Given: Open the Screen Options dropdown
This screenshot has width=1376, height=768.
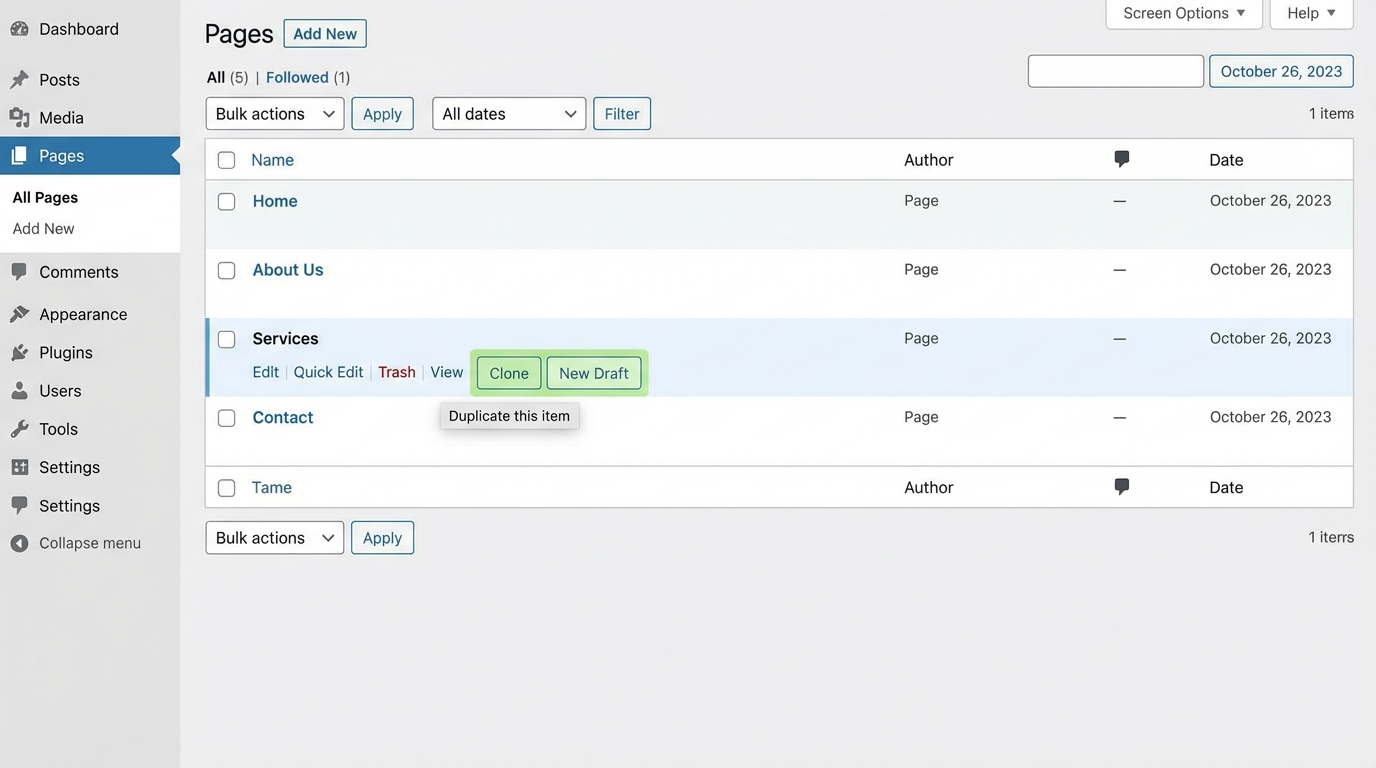Looking at the screenshot, I should (1183, 12).
